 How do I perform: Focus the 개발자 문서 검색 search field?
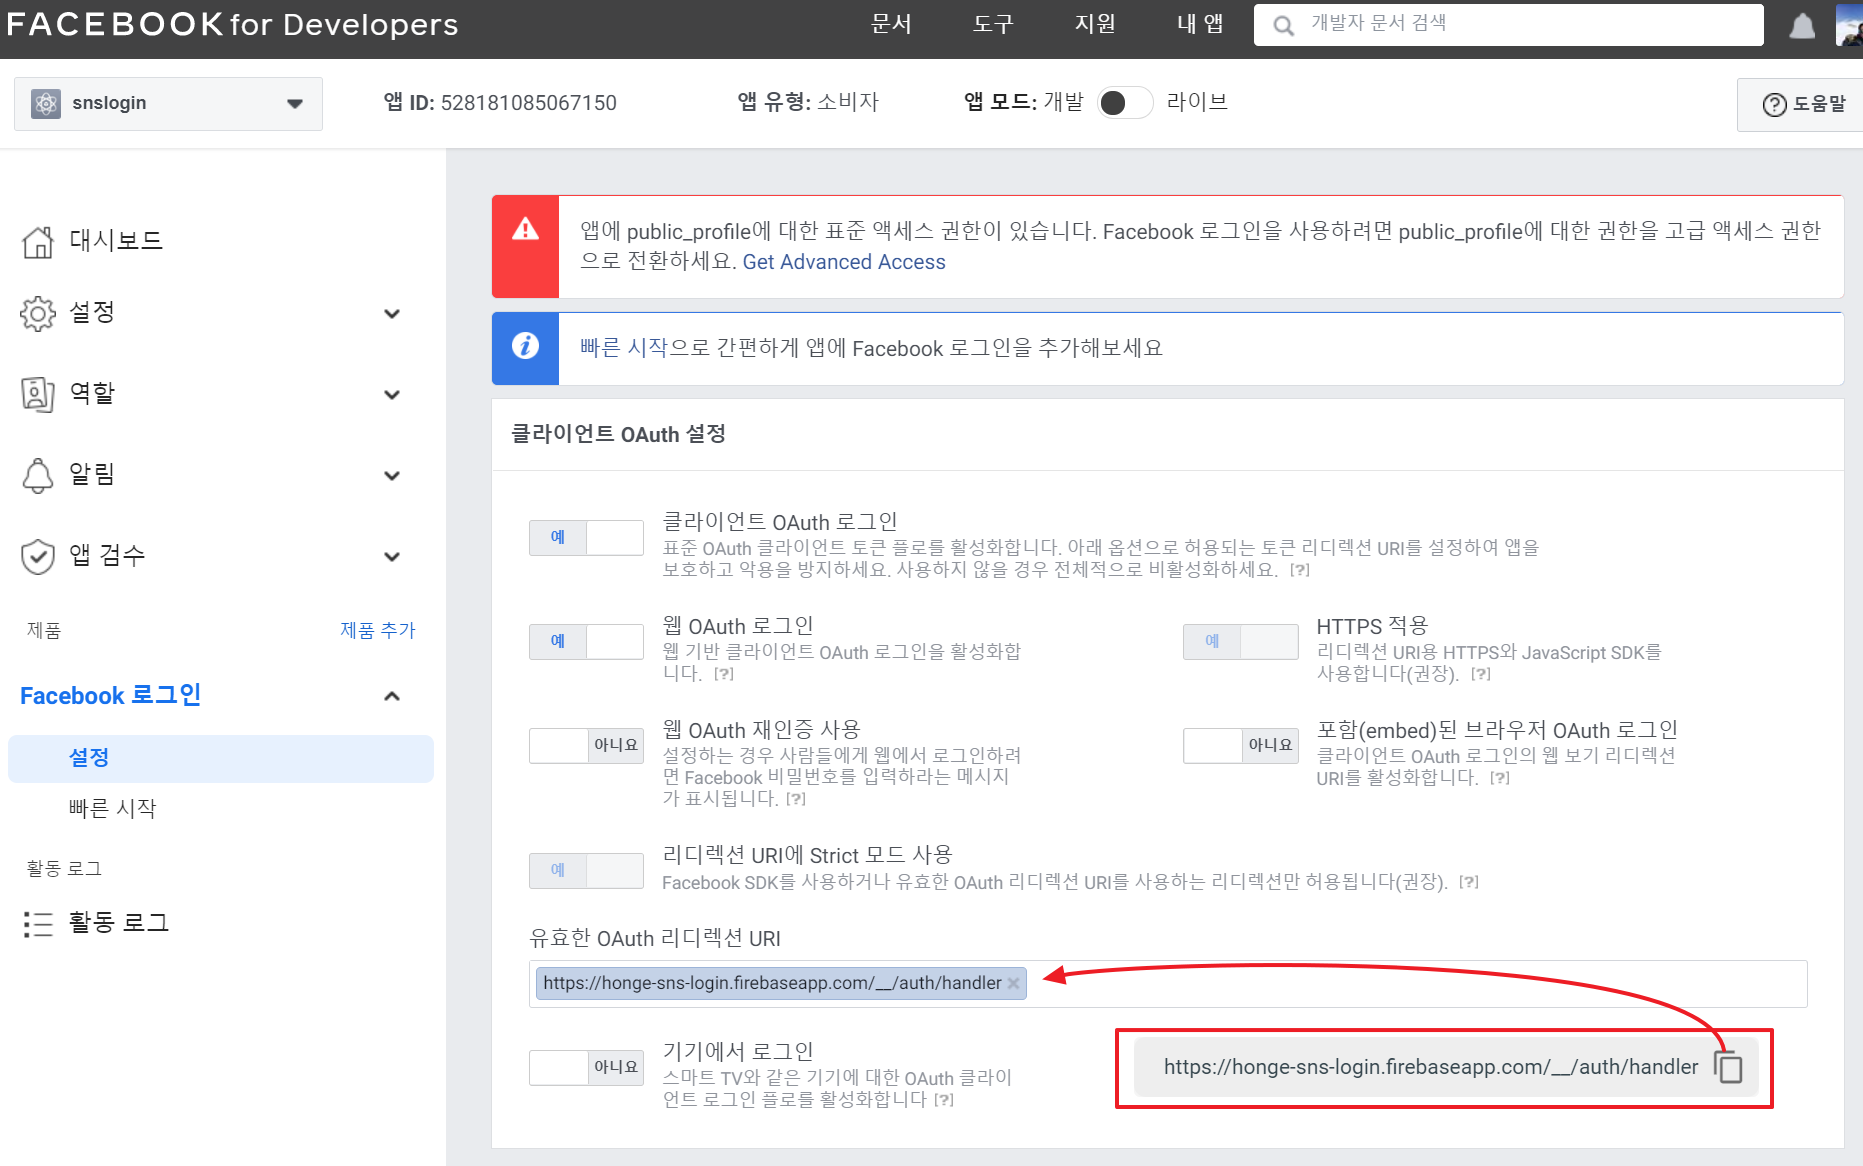pos(1509,25)
